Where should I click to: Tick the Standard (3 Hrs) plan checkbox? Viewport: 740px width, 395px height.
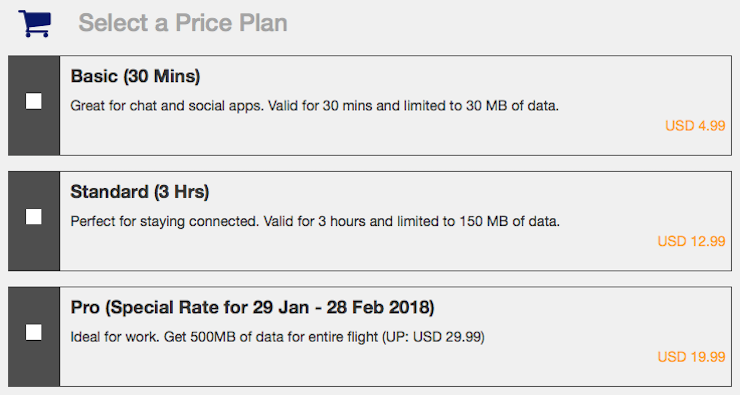click(34, 217)
